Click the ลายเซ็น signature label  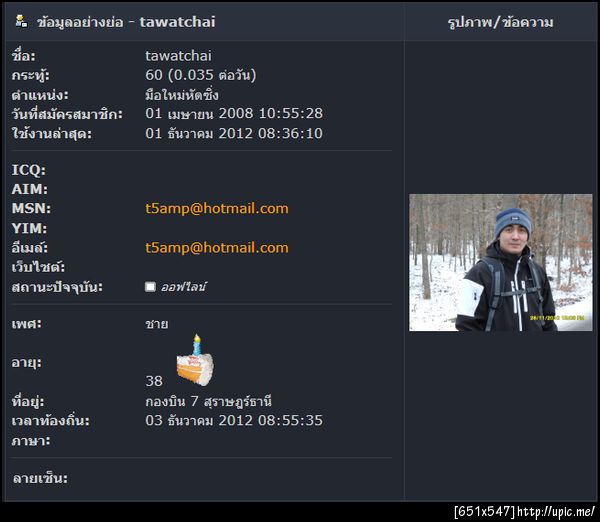click(x=40, y=478)
